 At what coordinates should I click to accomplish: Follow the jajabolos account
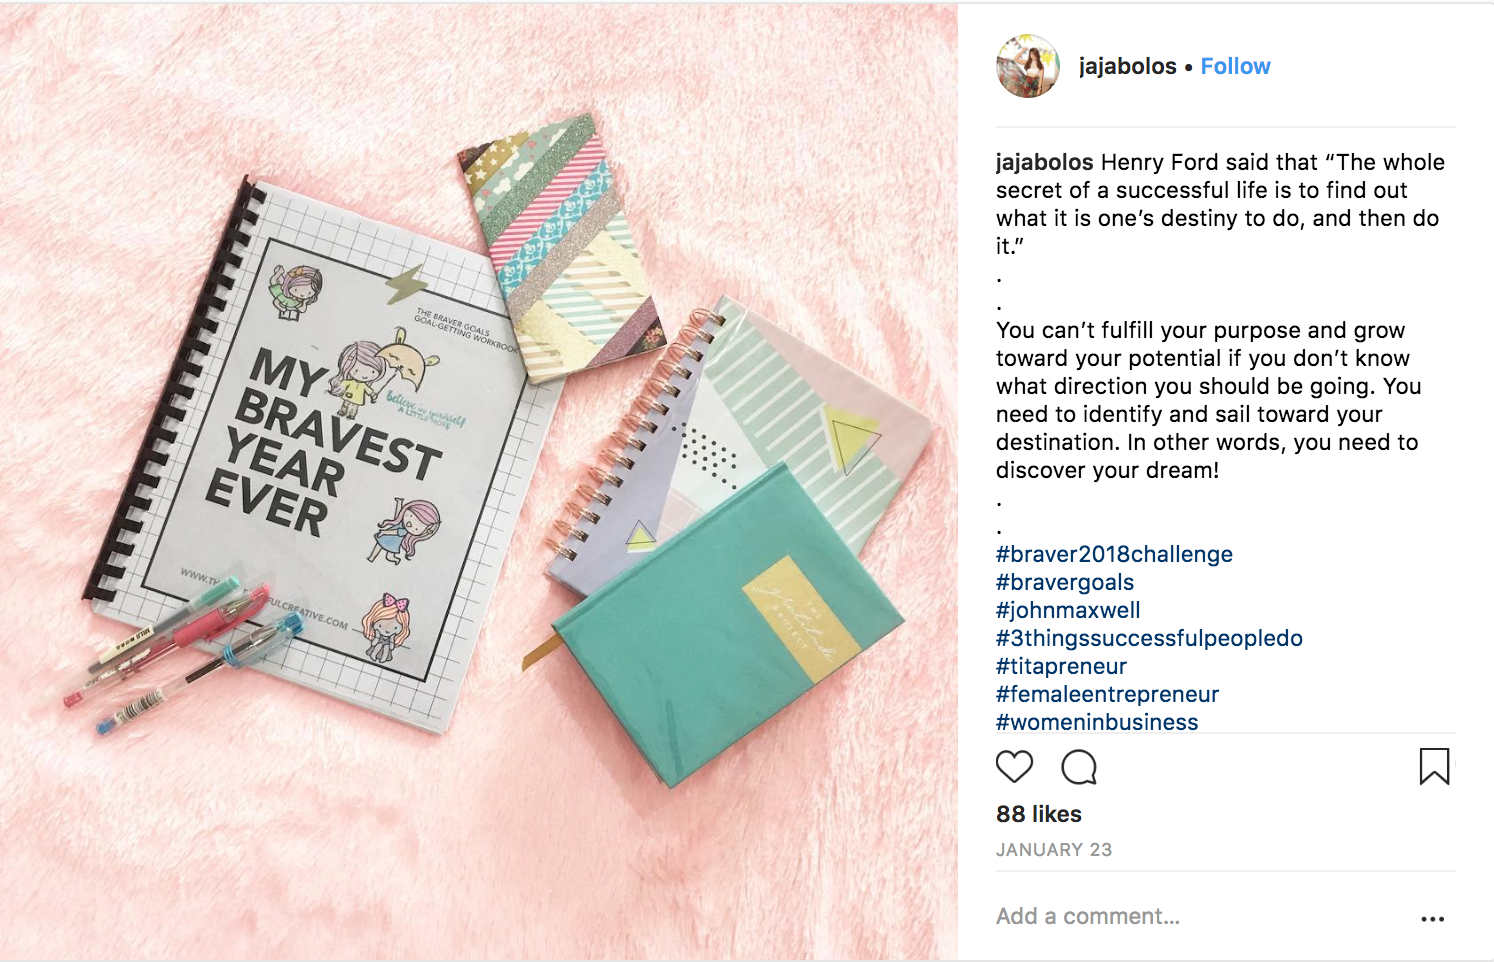[x=1235, y=66]
